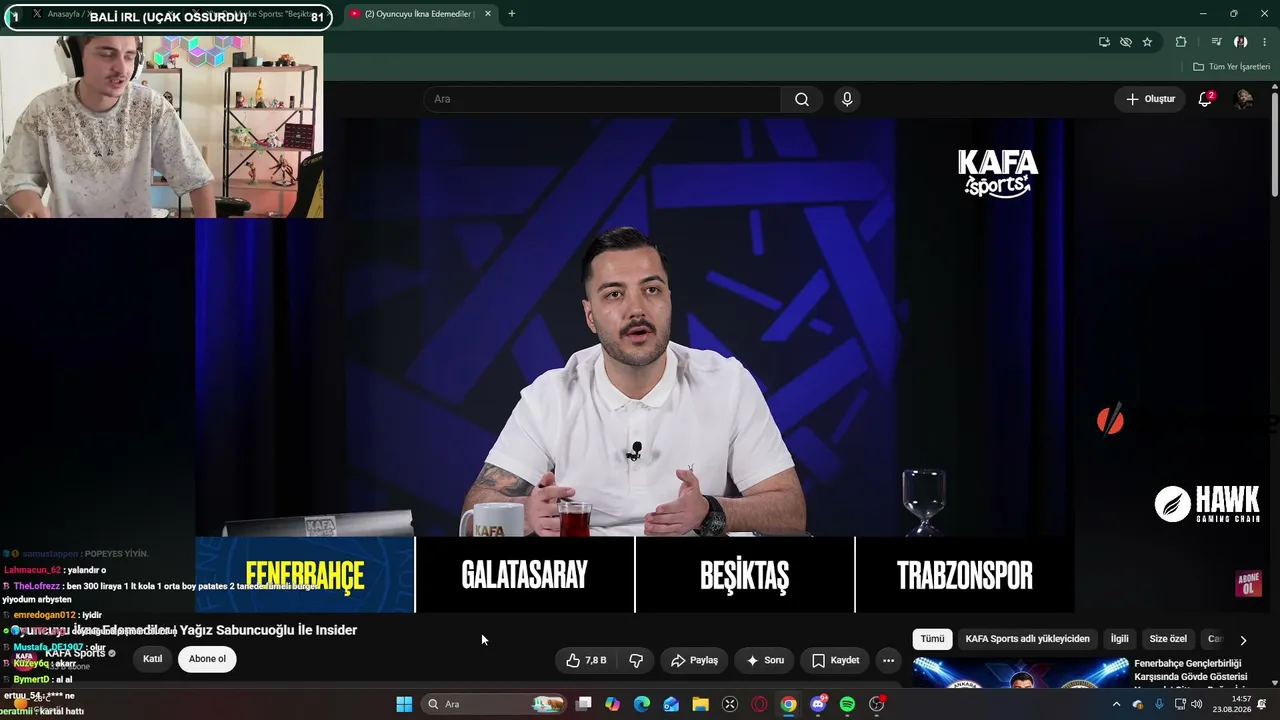
Task: Save the video with Kaydet
Action: (x=835, y=660)
